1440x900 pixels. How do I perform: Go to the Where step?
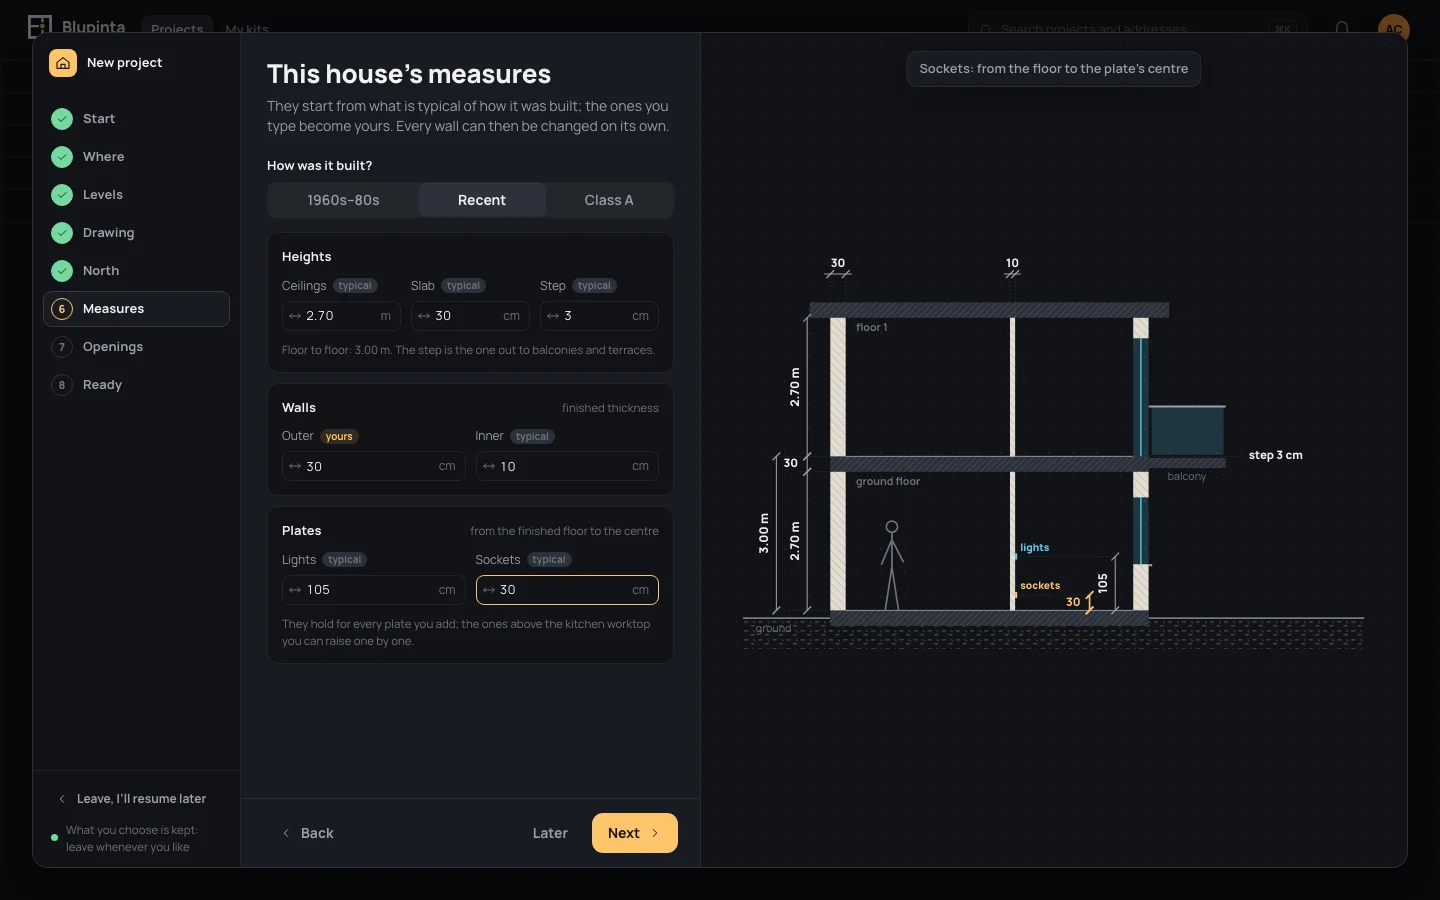point(136,157)
